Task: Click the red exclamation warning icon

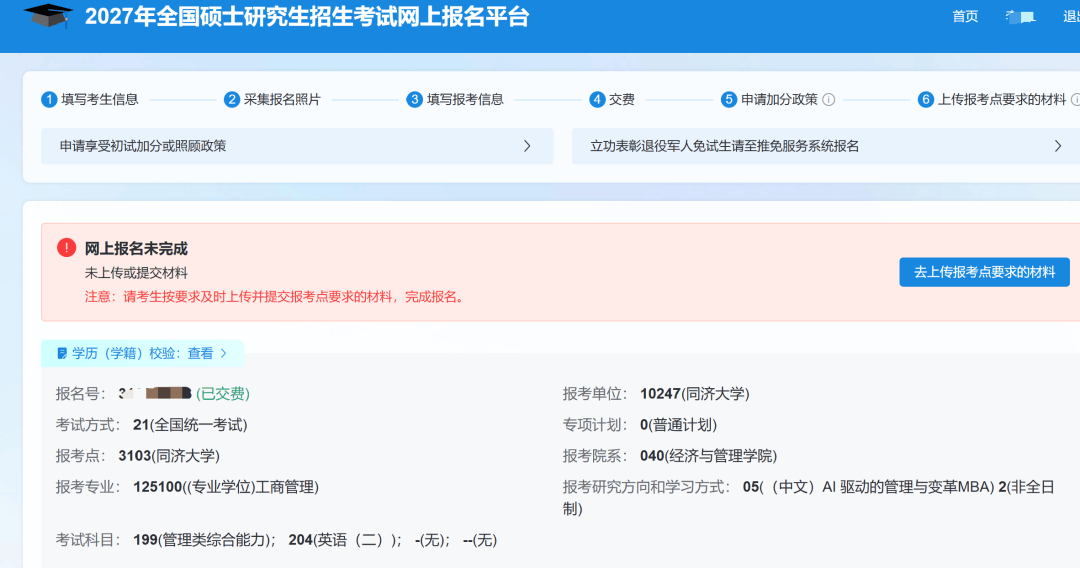Action: pyautogui.click(x=66, y=247)
